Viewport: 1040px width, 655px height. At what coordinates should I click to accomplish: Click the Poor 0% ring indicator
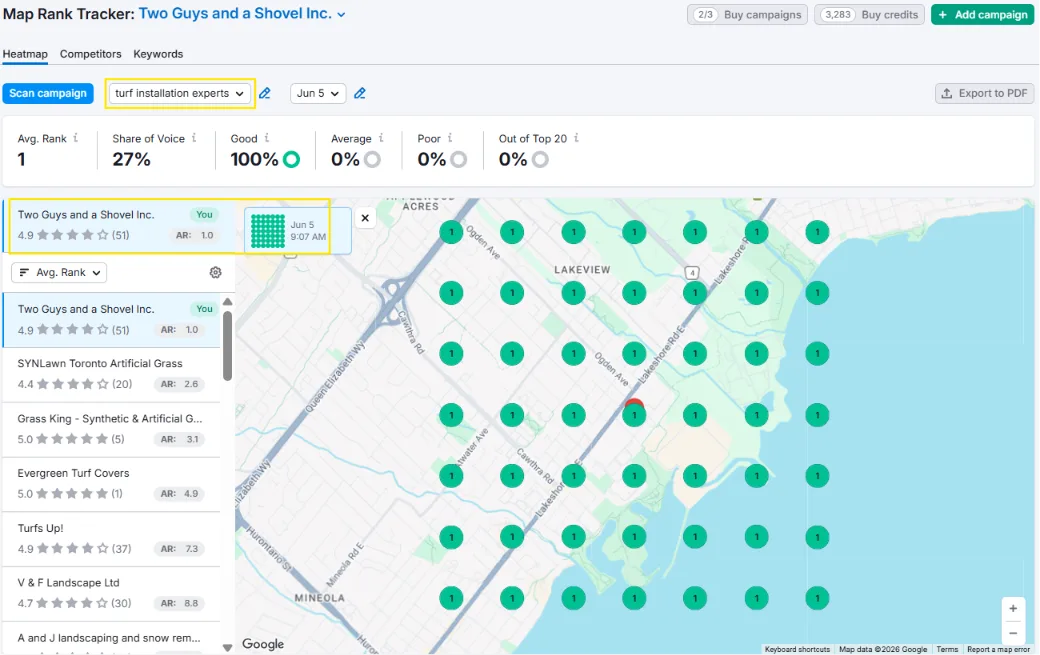click(x=458, y=159)
